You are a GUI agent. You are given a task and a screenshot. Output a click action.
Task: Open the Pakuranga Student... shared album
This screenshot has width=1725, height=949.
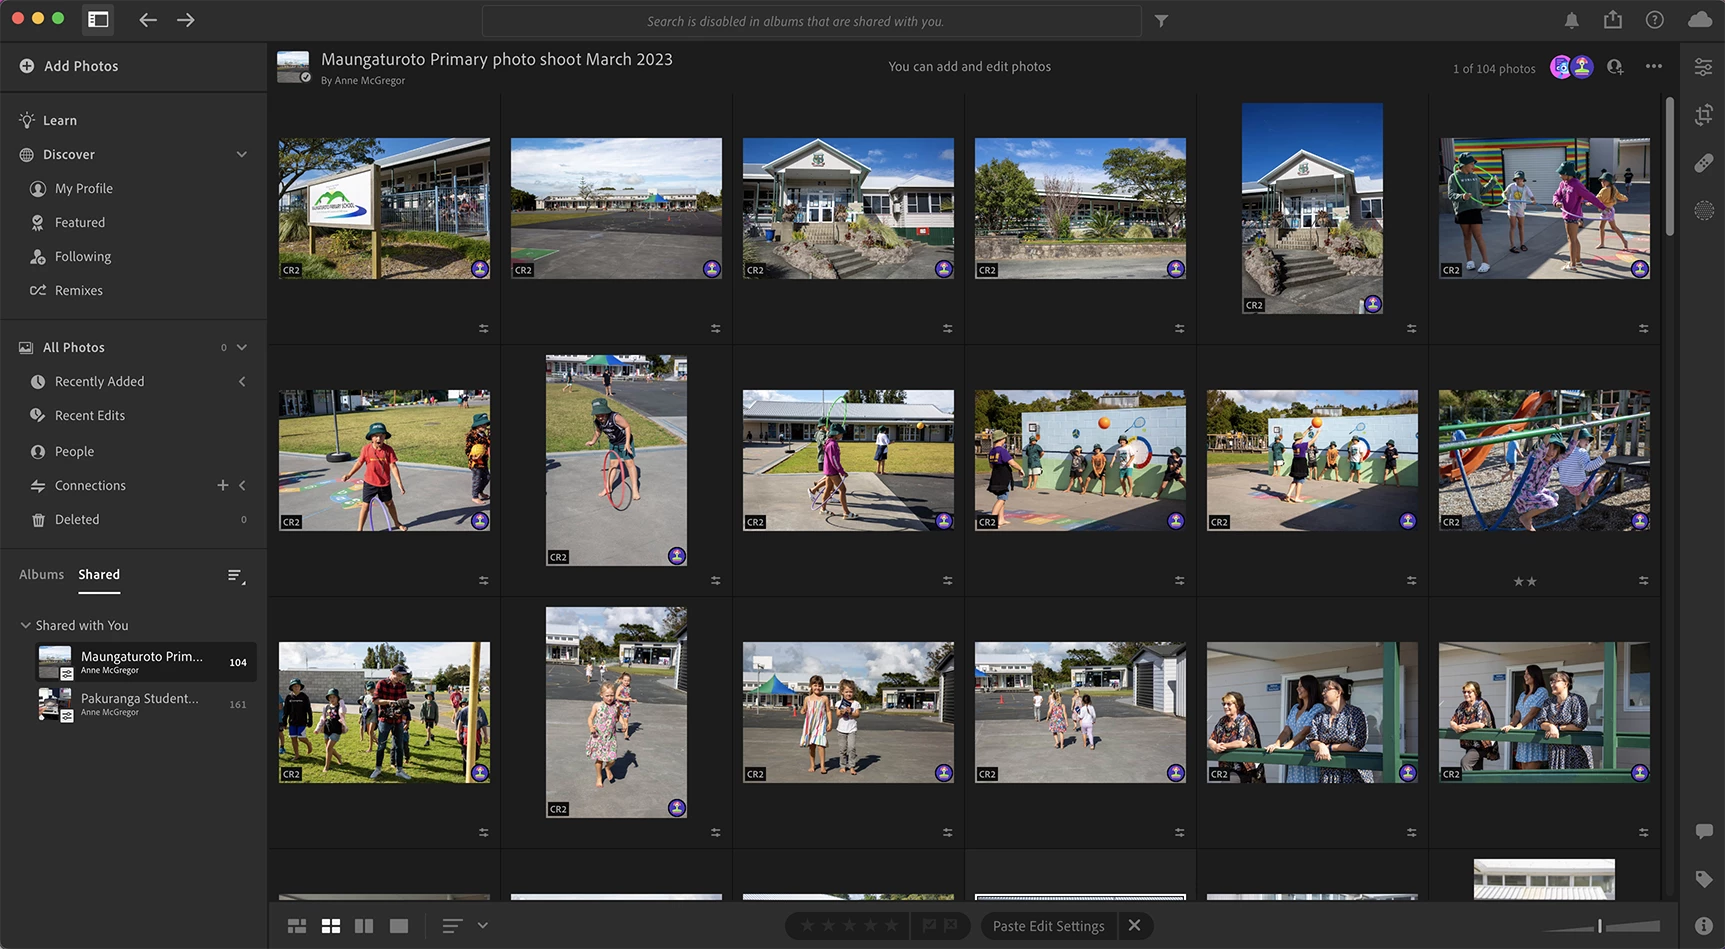click(x=144, y=704)
